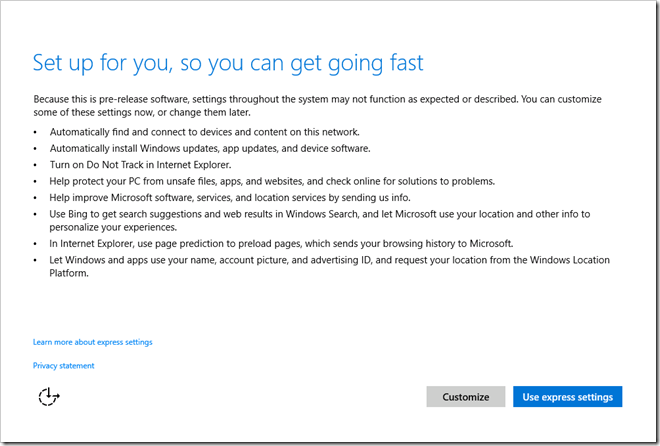Open the Ease of Access icon
Screen dimensions: 660x446
point(48,396)
